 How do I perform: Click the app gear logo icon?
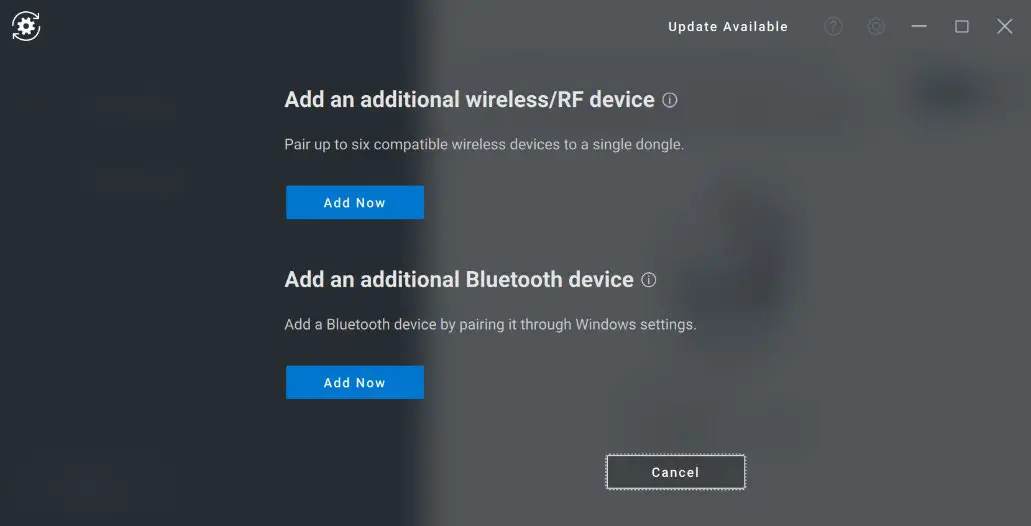[x=26, y=27]
